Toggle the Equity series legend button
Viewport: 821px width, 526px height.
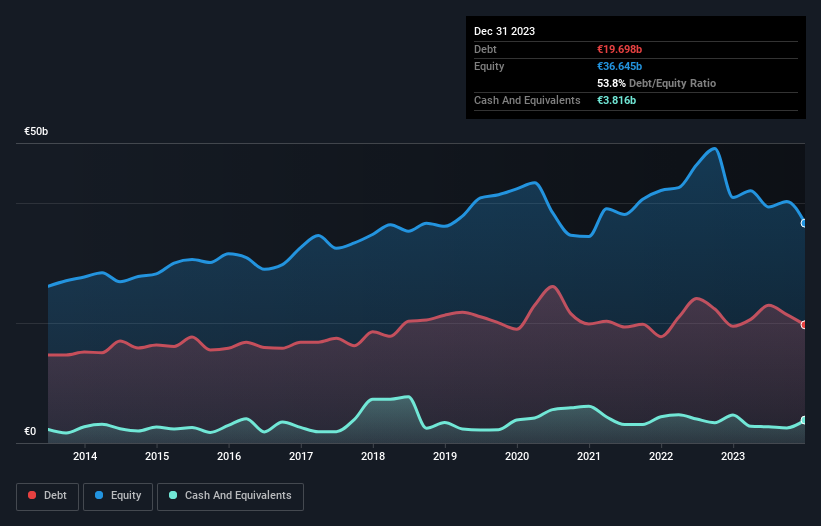coord(118,496)
